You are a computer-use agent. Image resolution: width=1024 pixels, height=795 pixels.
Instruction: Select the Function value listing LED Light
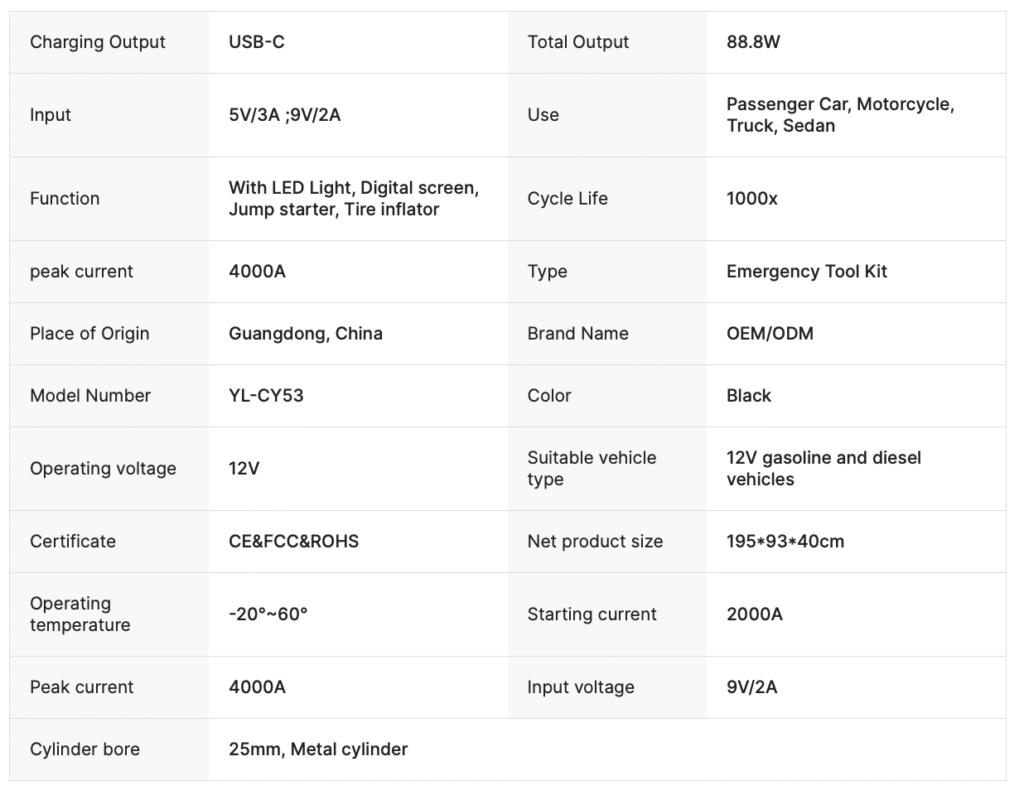click(x=353, y=198)
